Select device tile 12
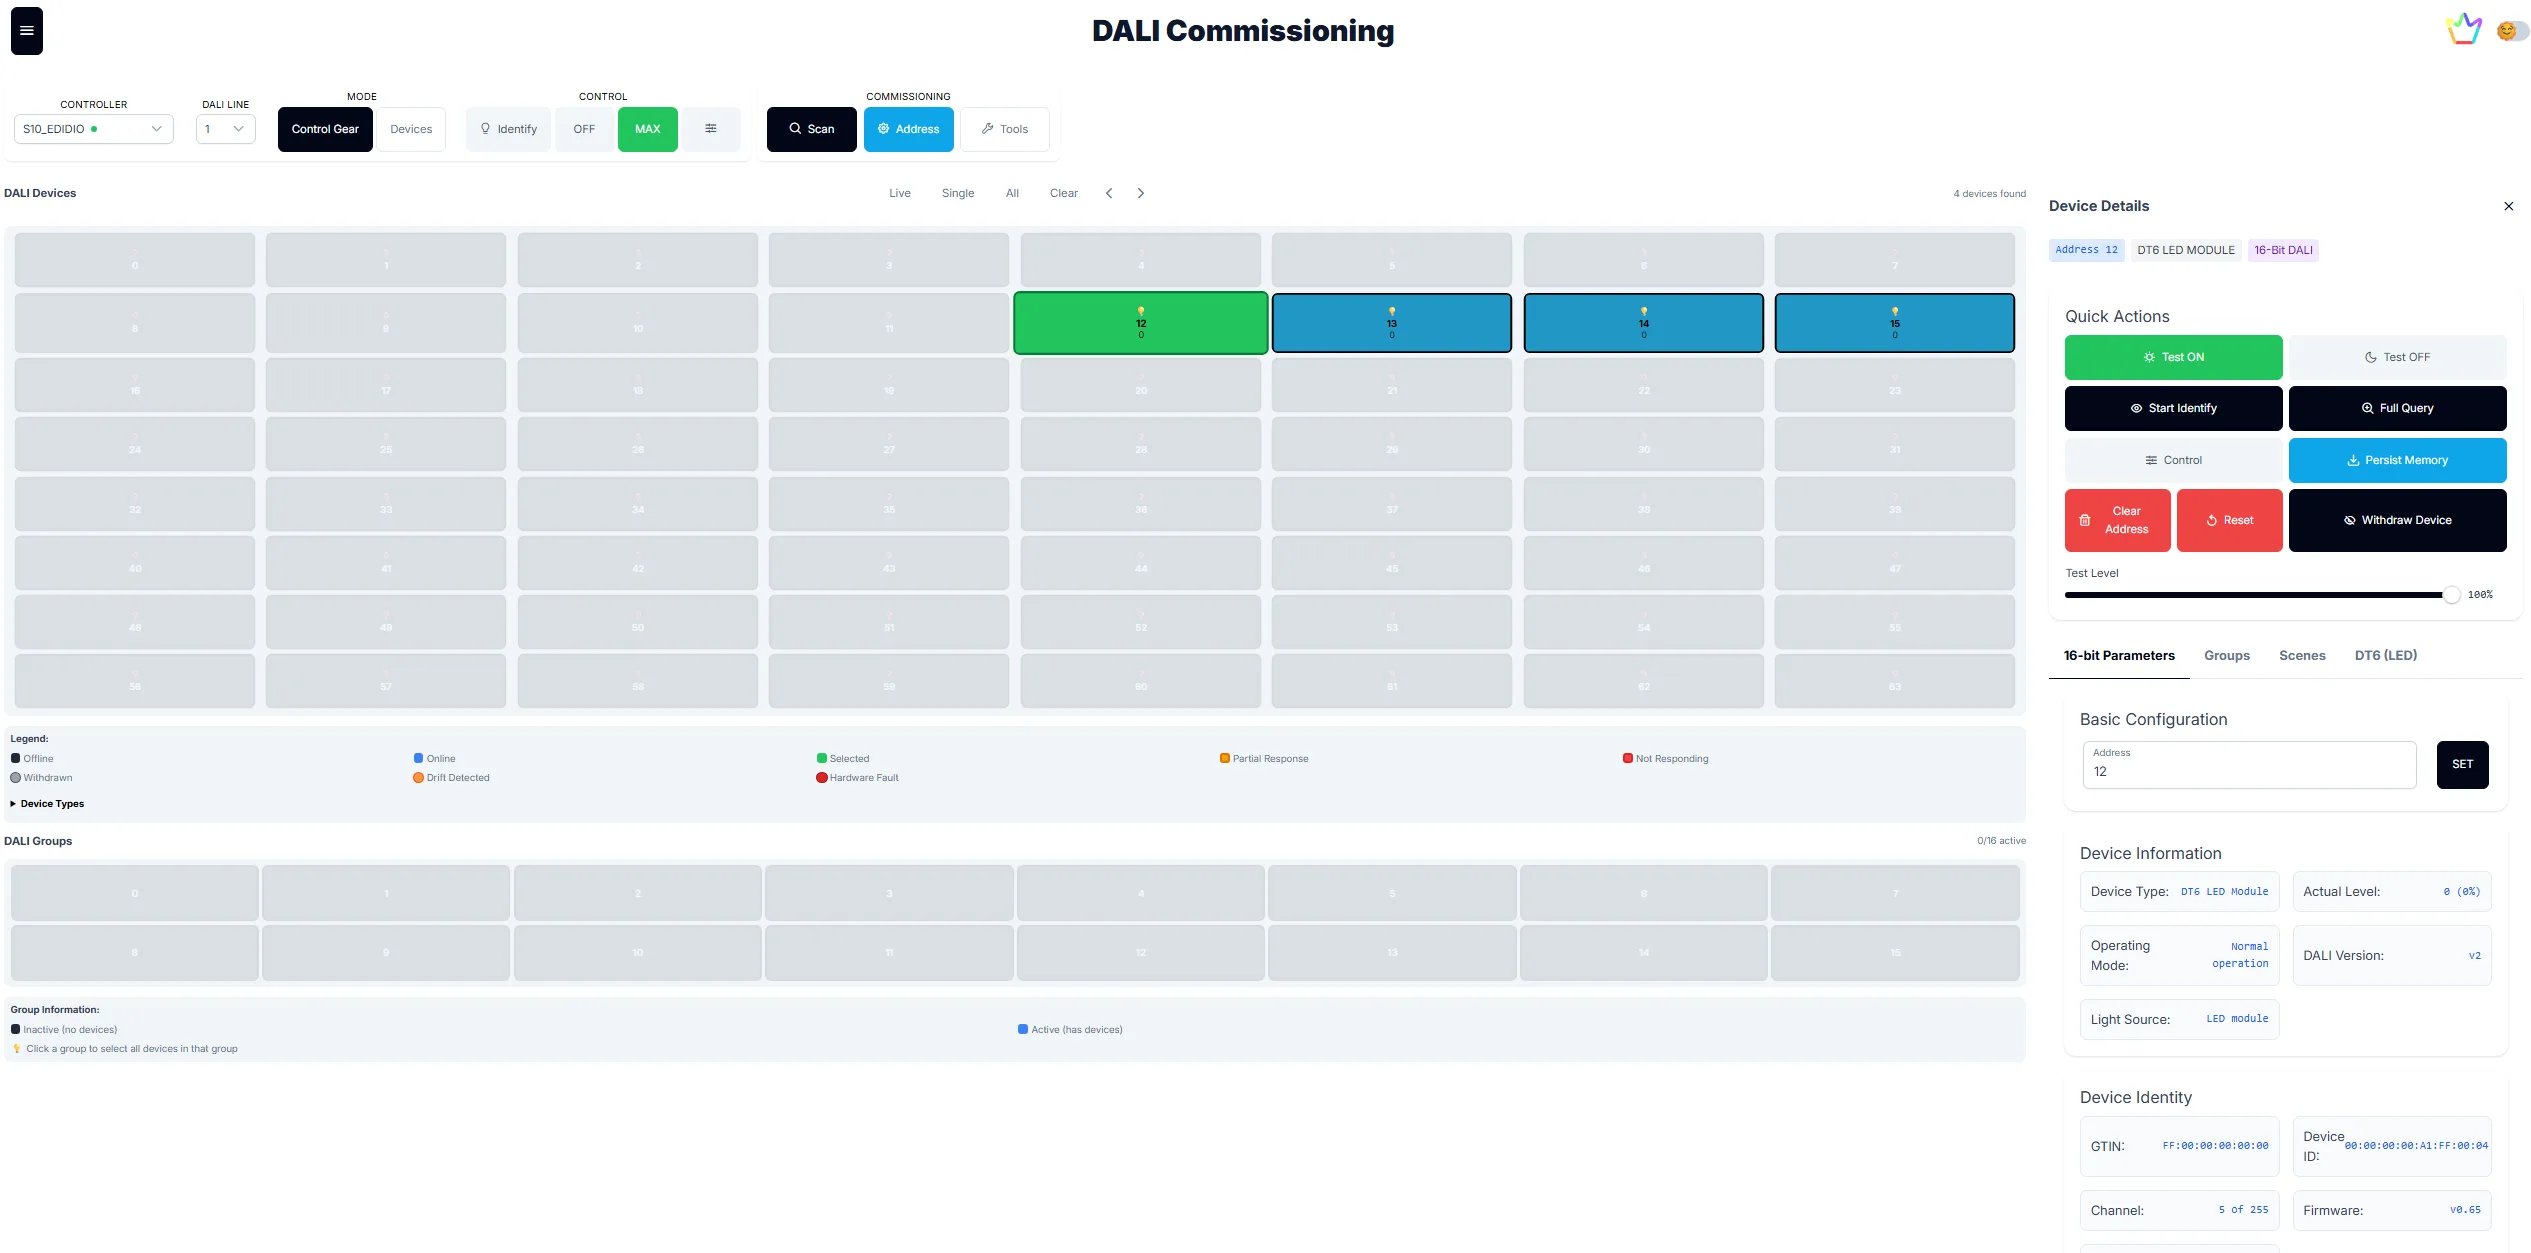The width and height of the screenshot is (2531, 1253). (x=1141, y=323)
